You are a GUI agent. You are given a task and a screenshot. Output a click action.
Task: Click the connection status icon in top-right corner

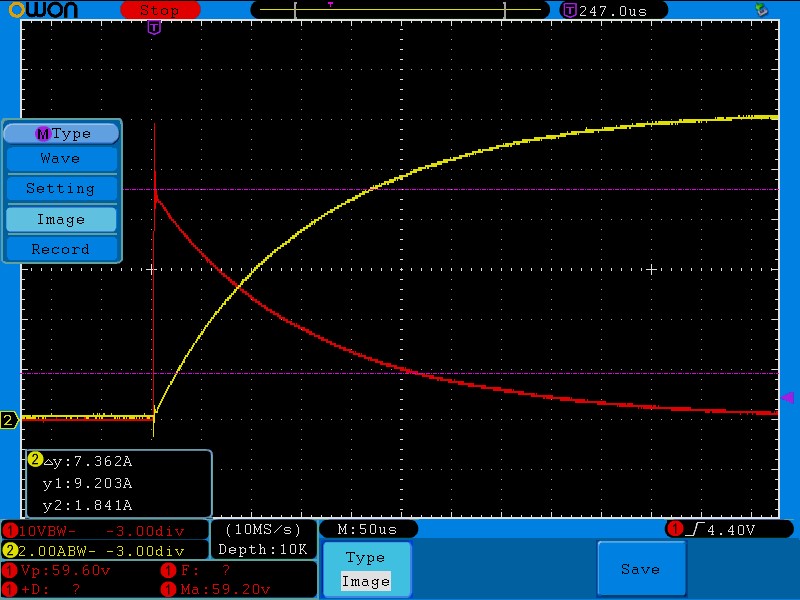762,9
